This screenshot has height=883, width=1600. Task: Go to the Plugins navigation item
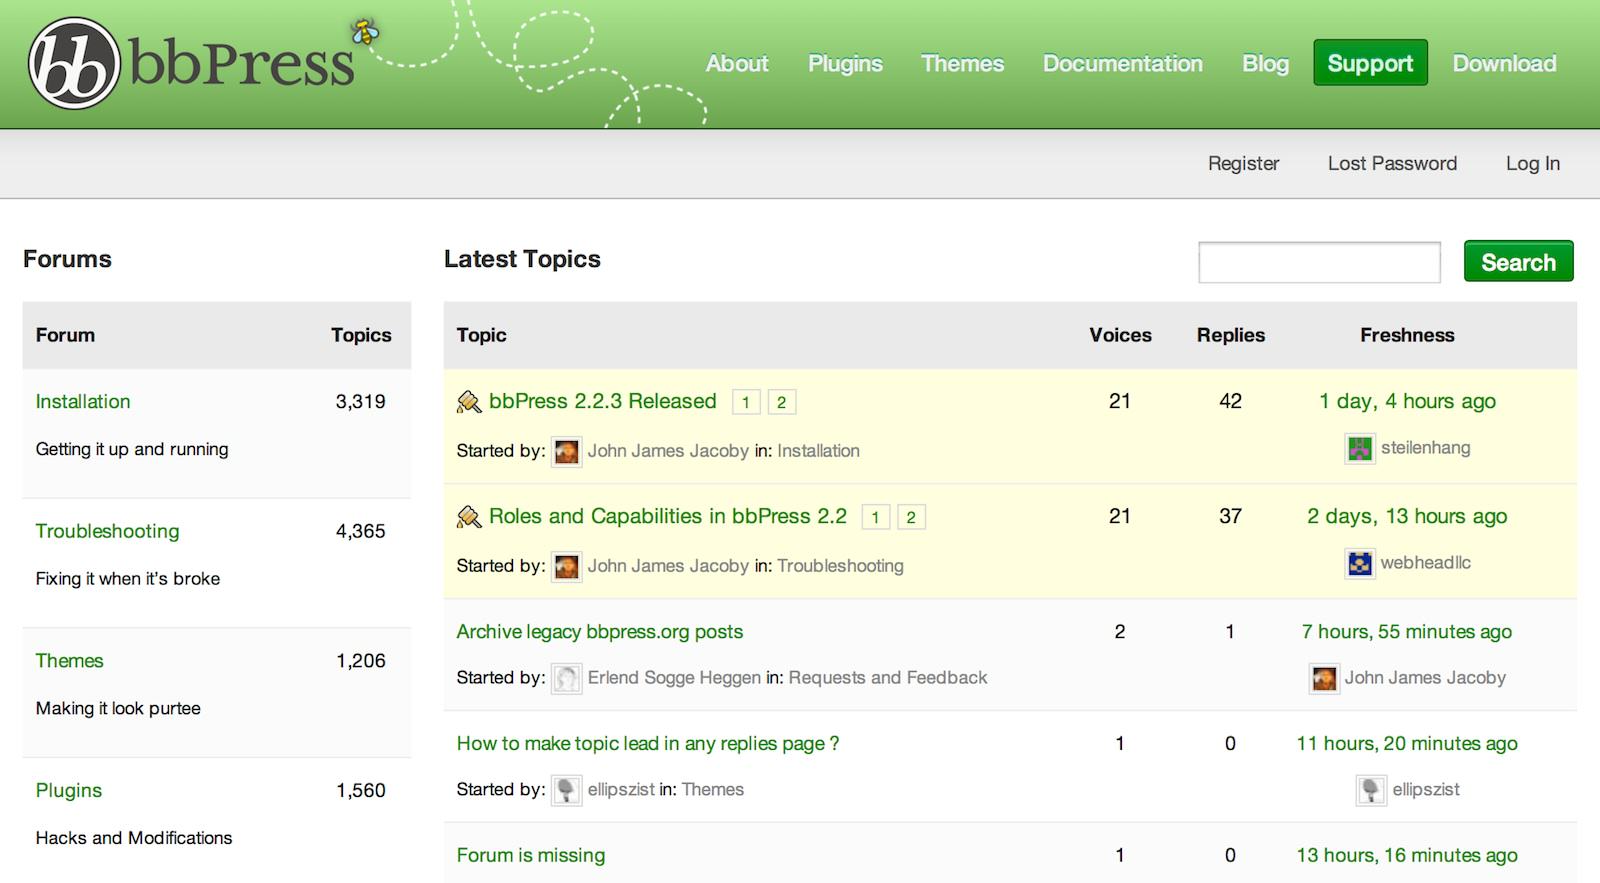pos(845,63)
